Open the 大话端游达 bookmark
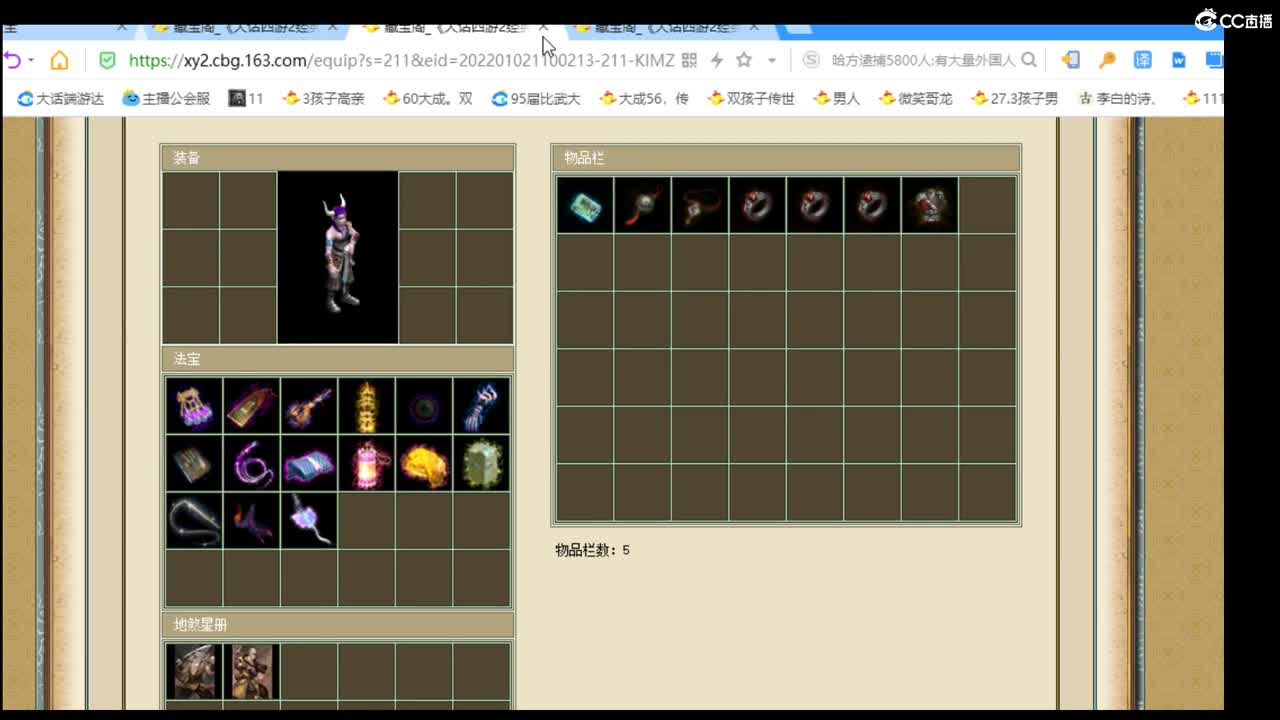 (x=61, y=98)
